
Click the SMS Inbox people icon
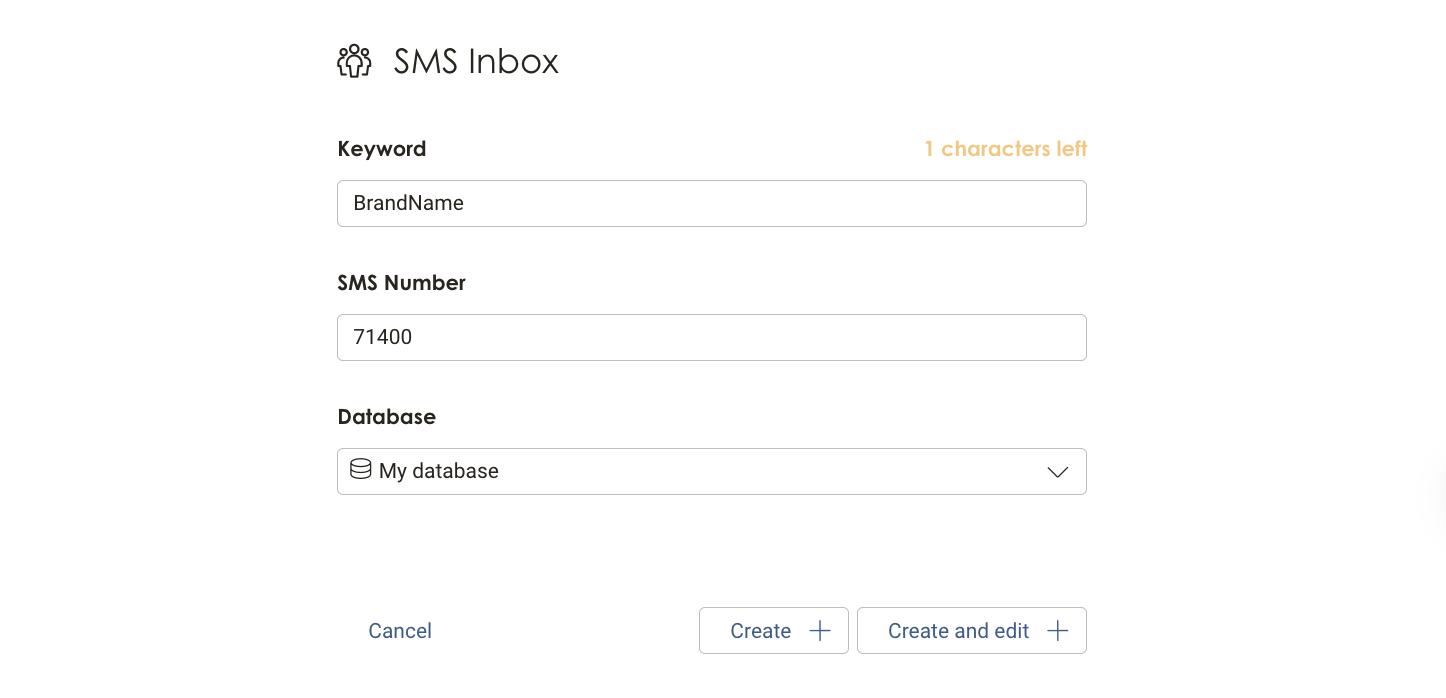(354, 61)
